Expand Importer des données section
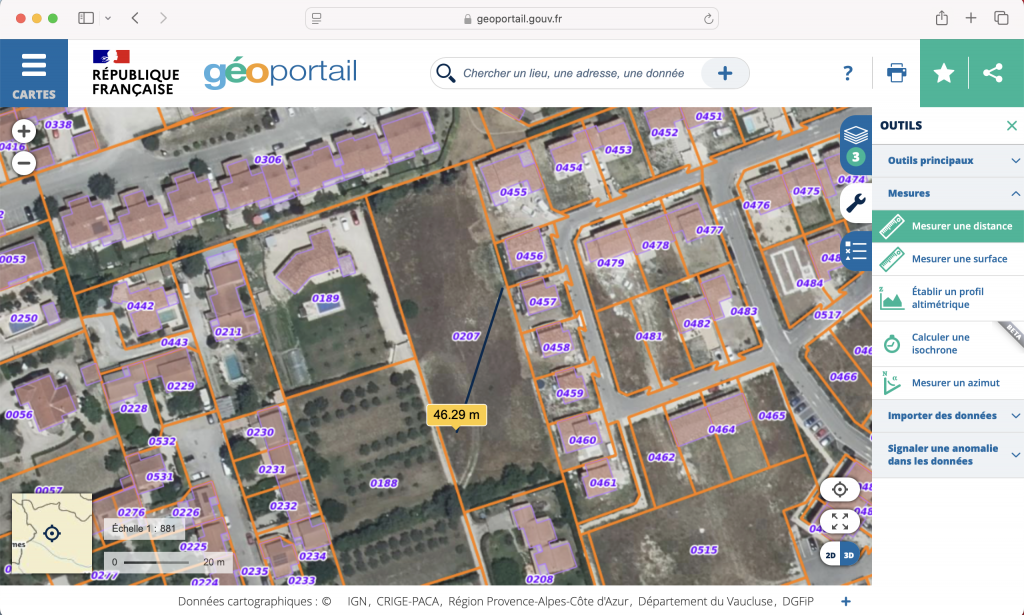Screen dimensions: 1024x615 [x=947, y=415]
